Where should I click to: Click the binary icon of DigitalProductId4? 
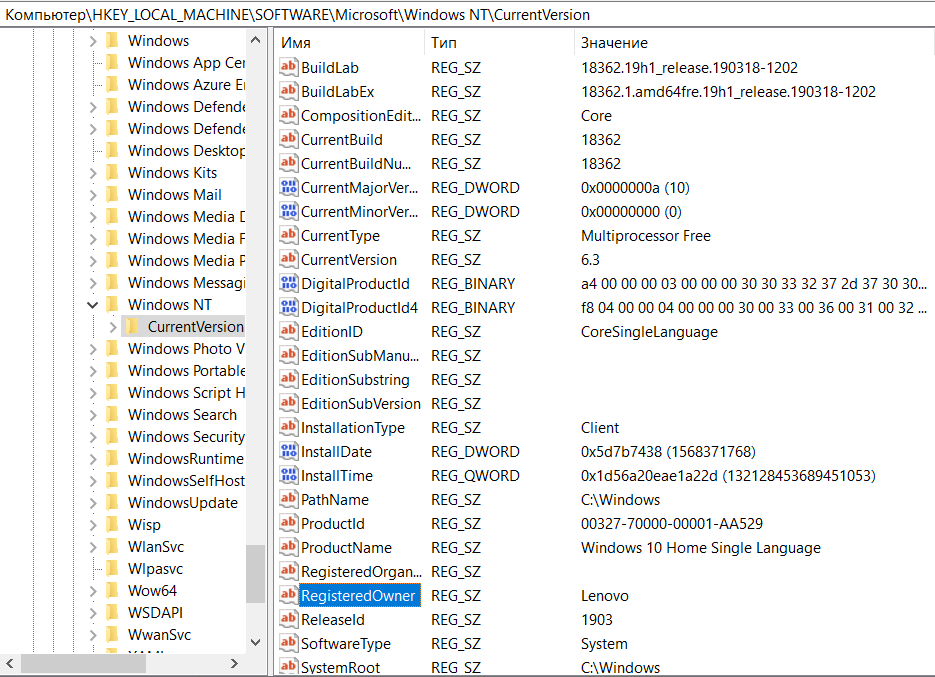[x=289, y=307]
